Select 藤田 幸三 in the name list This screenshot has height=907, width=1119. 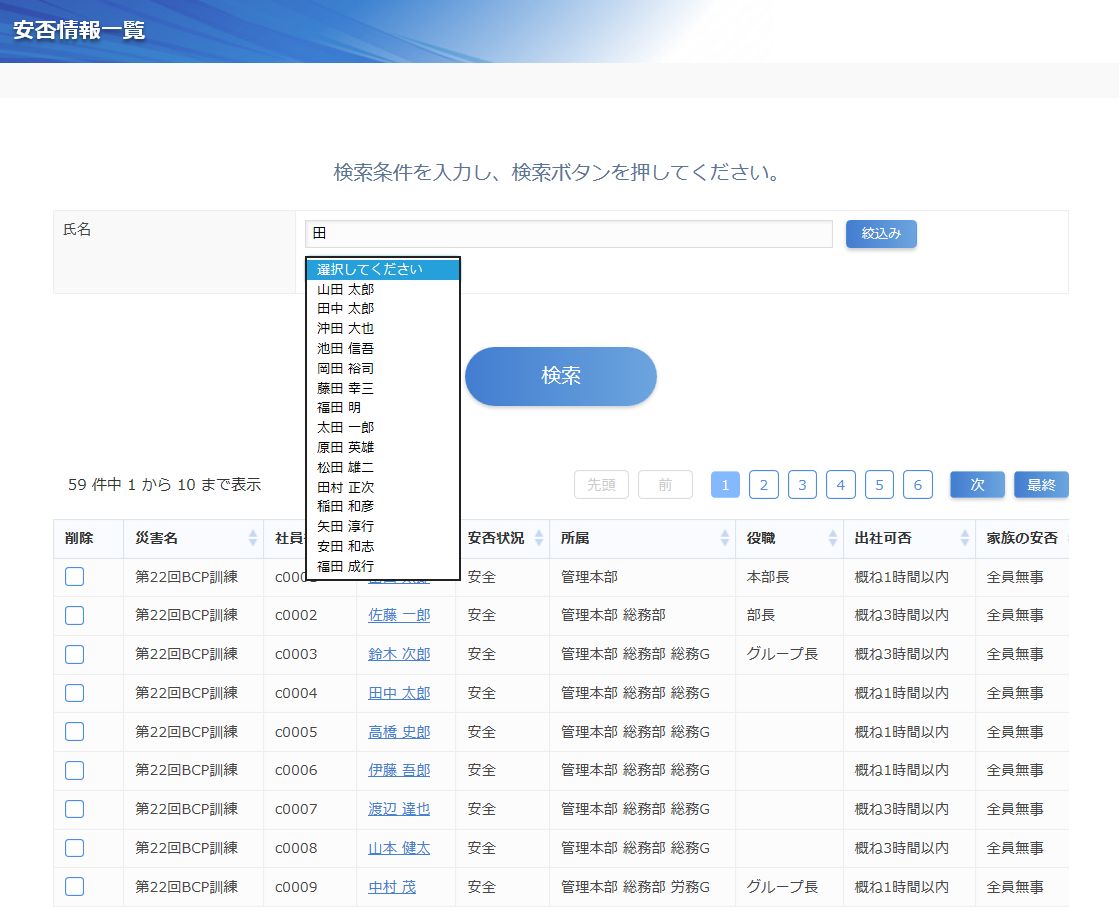(346, 388)
